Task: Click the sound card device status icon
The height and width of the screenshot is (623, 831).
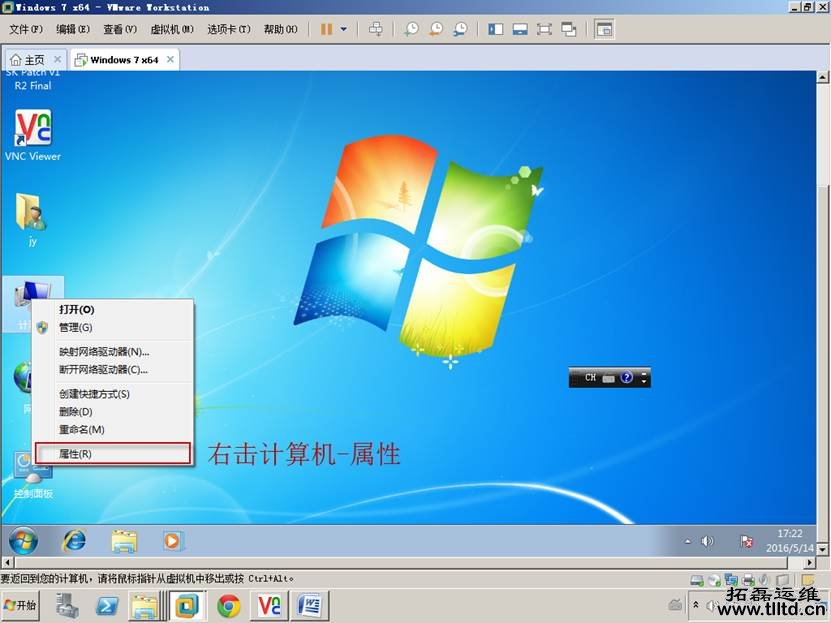Action: [765, 581]
